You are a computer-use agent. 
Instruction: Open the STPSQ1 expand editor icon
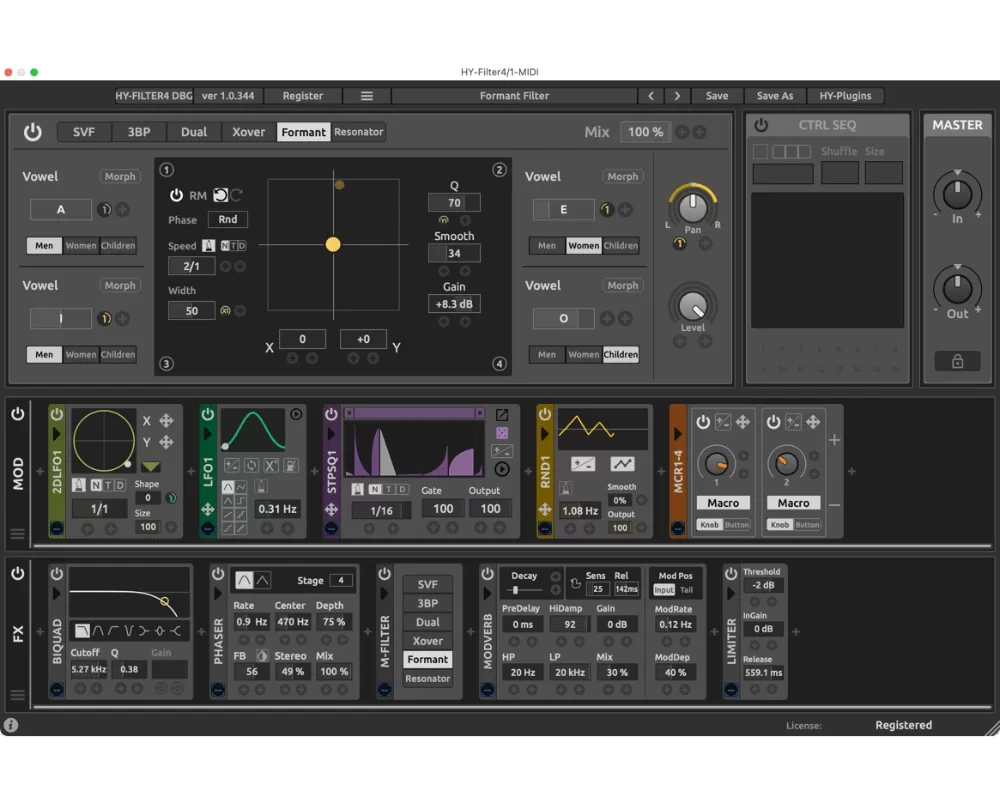502,415
